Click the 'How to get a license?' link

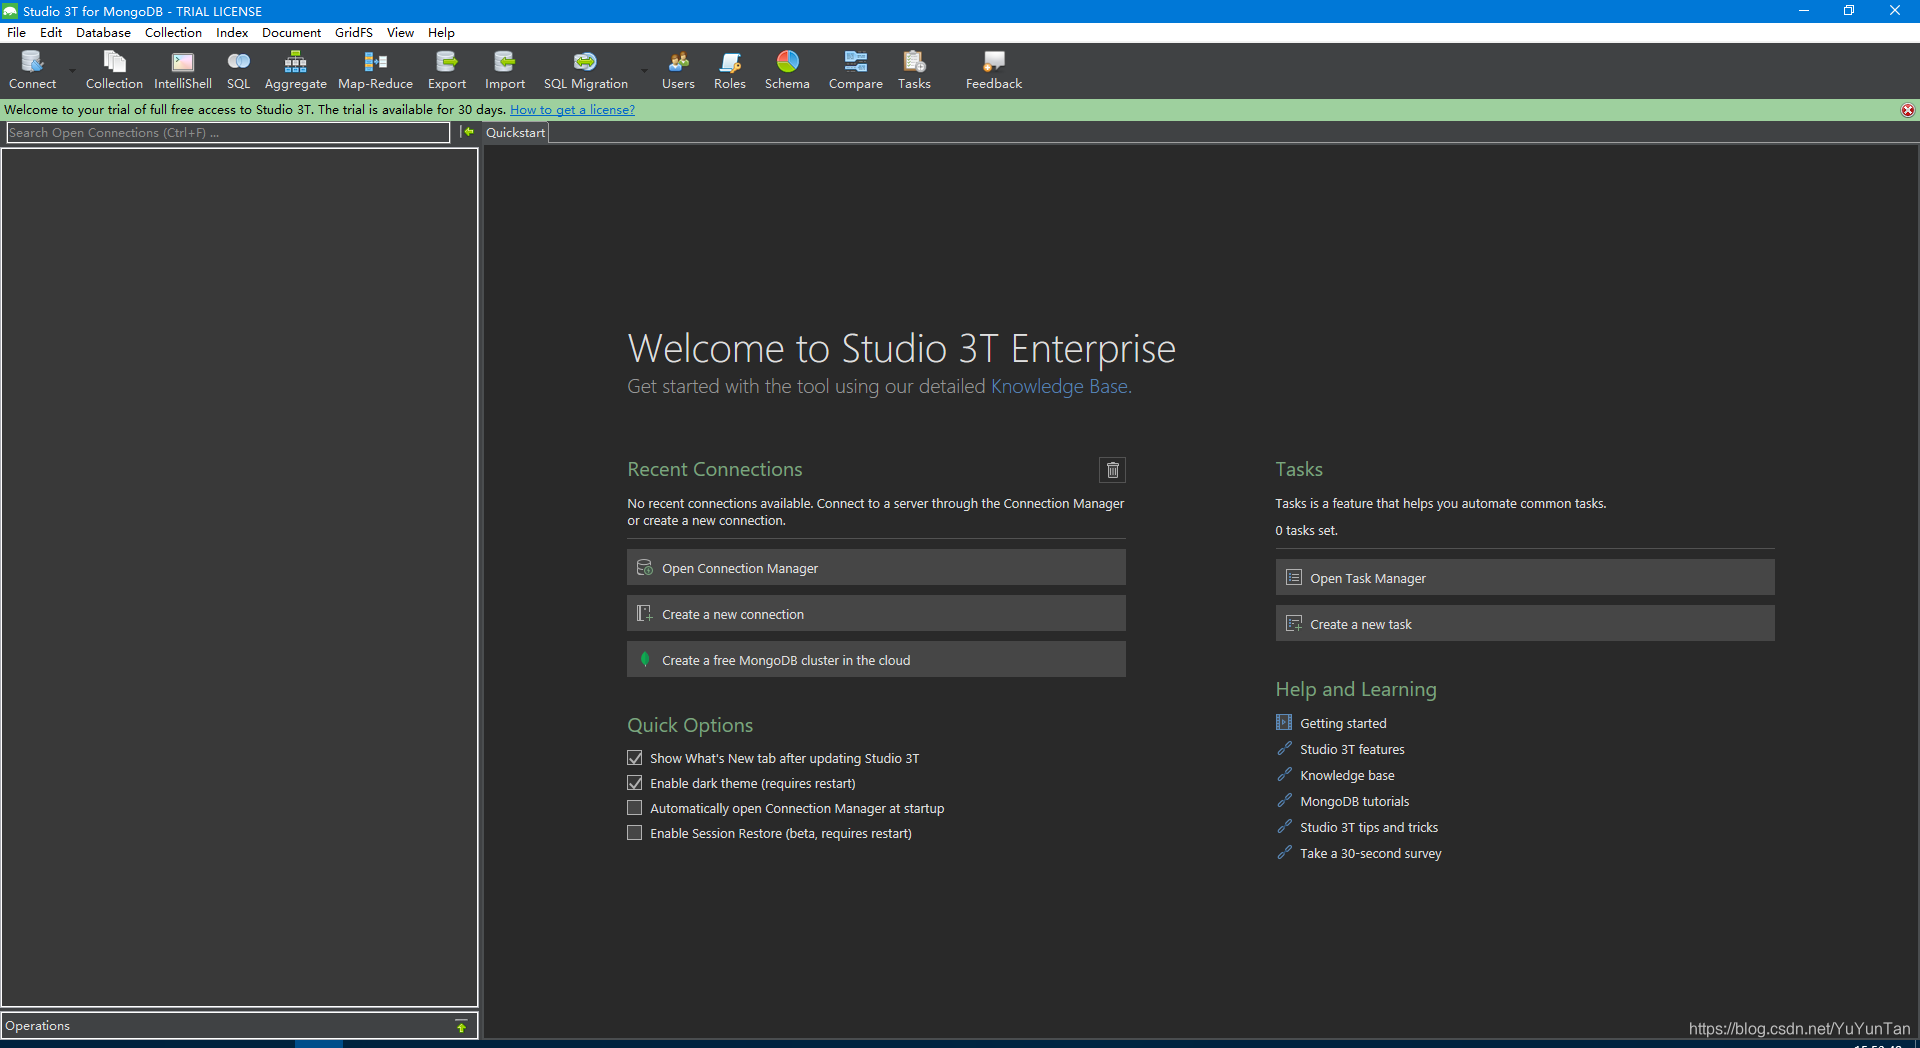click(x=572, y=110)
